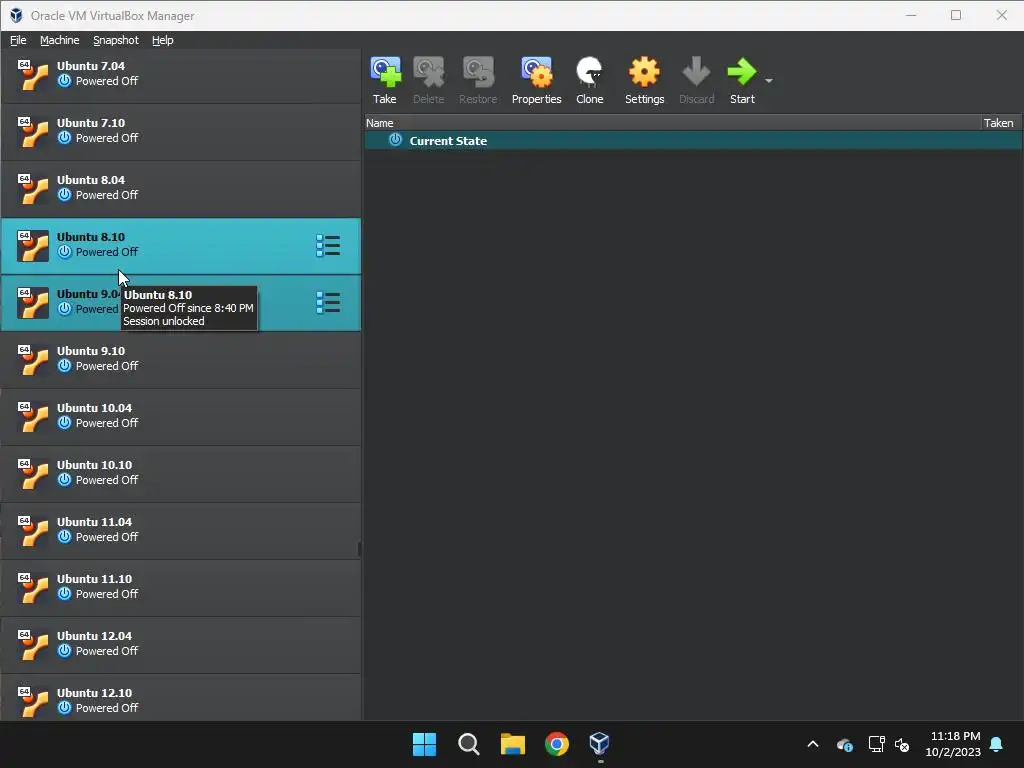Select the Ubuntu 12.04 virtual machine

(181, 645)
